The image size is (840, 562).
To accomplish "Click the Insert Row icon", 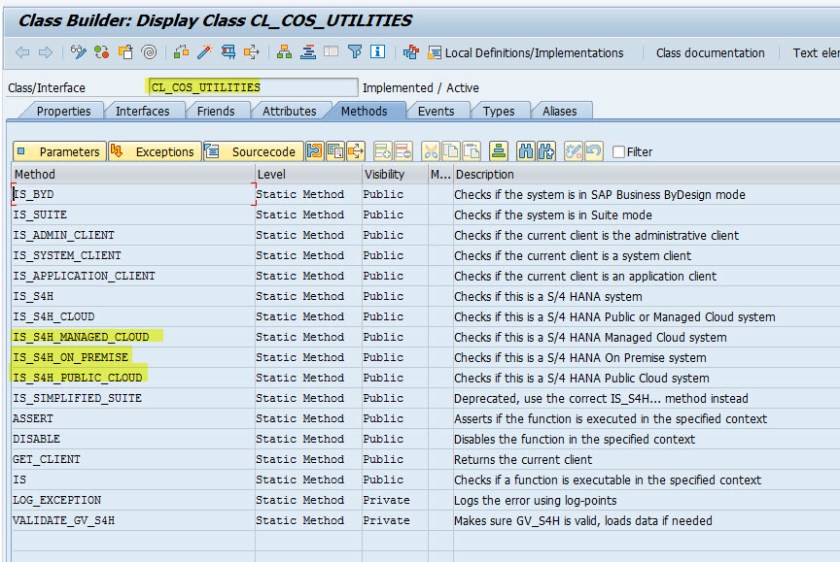I will click(x=382, y=152).
